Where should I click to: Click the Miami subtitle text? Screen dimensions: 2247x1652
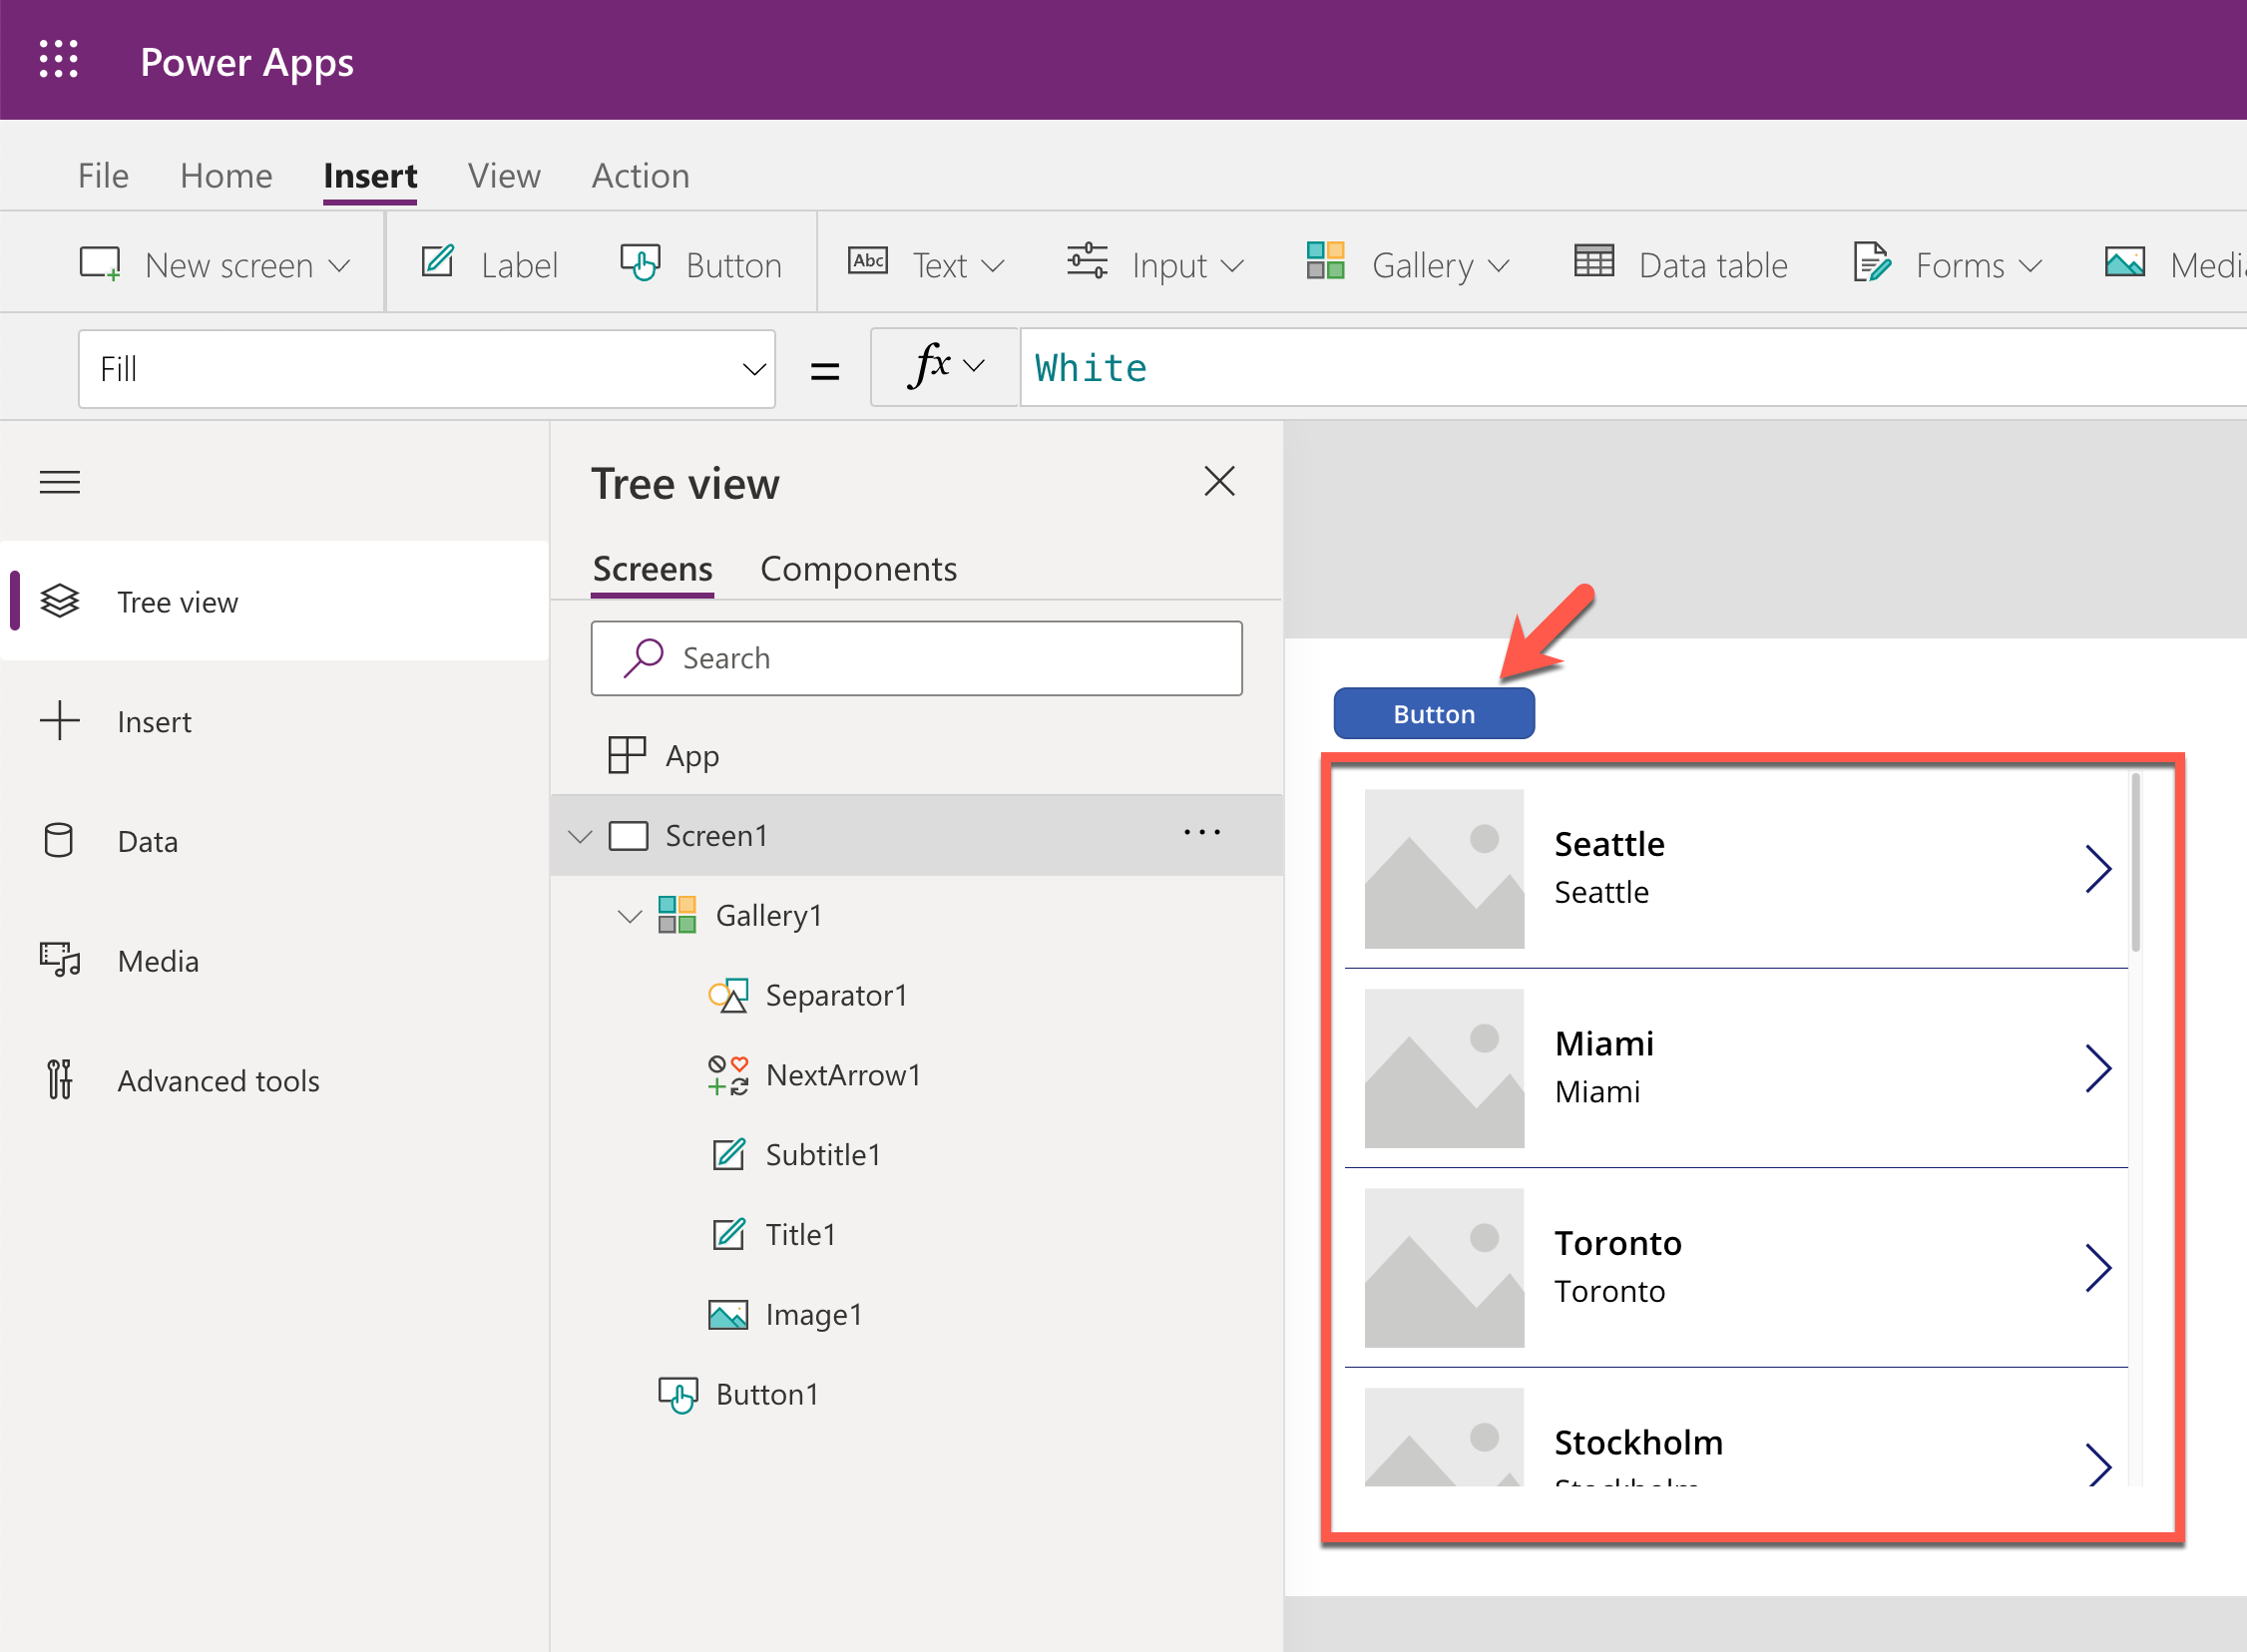pos(1597,1092)
